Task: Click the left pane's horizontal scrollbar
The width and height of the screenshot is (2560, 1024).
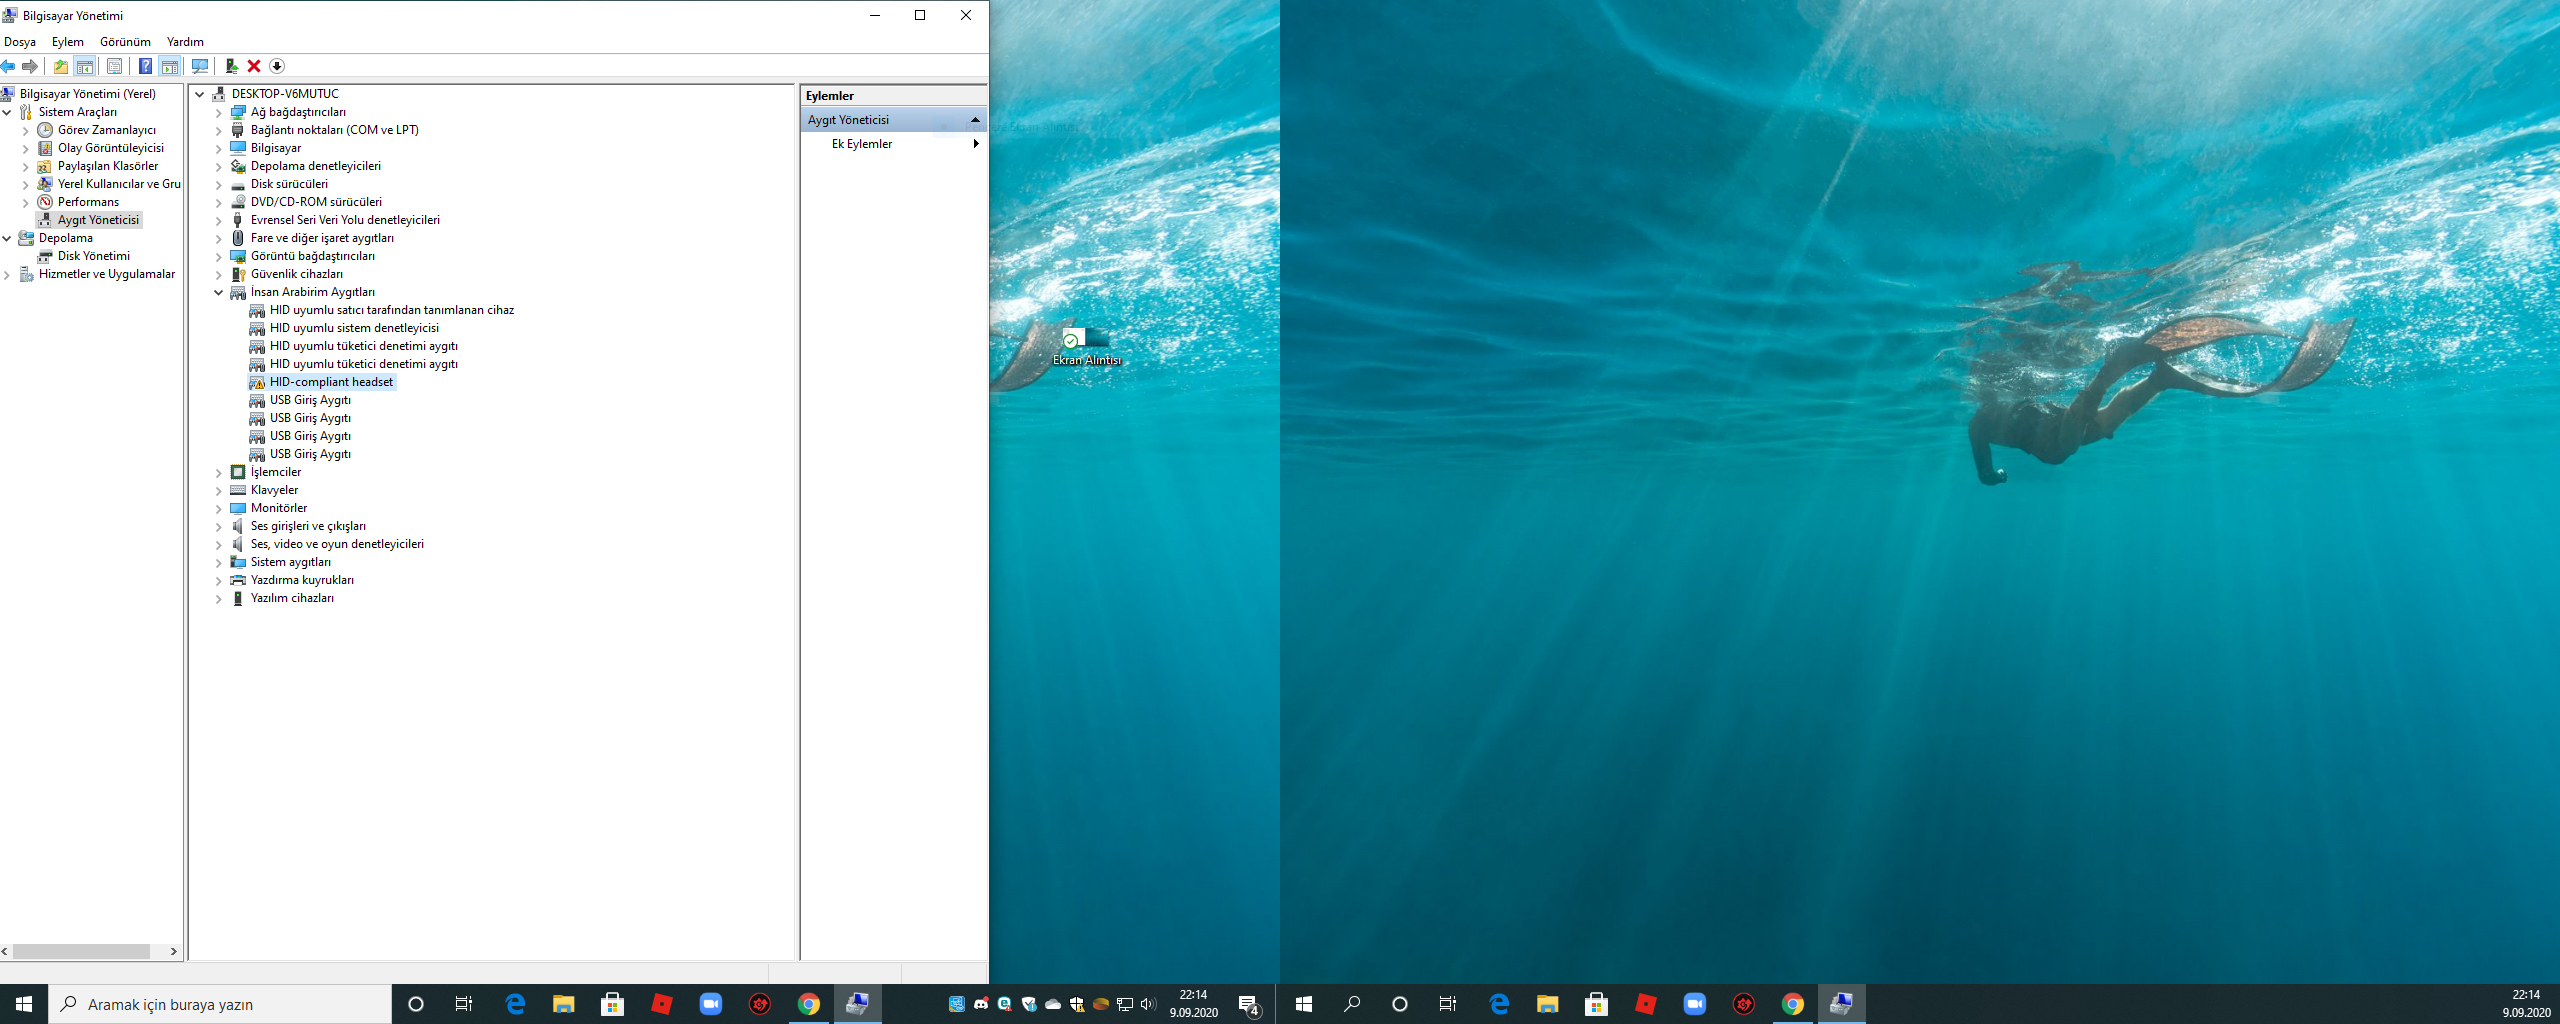Action: pyautogui.click(x=81, y=952)
